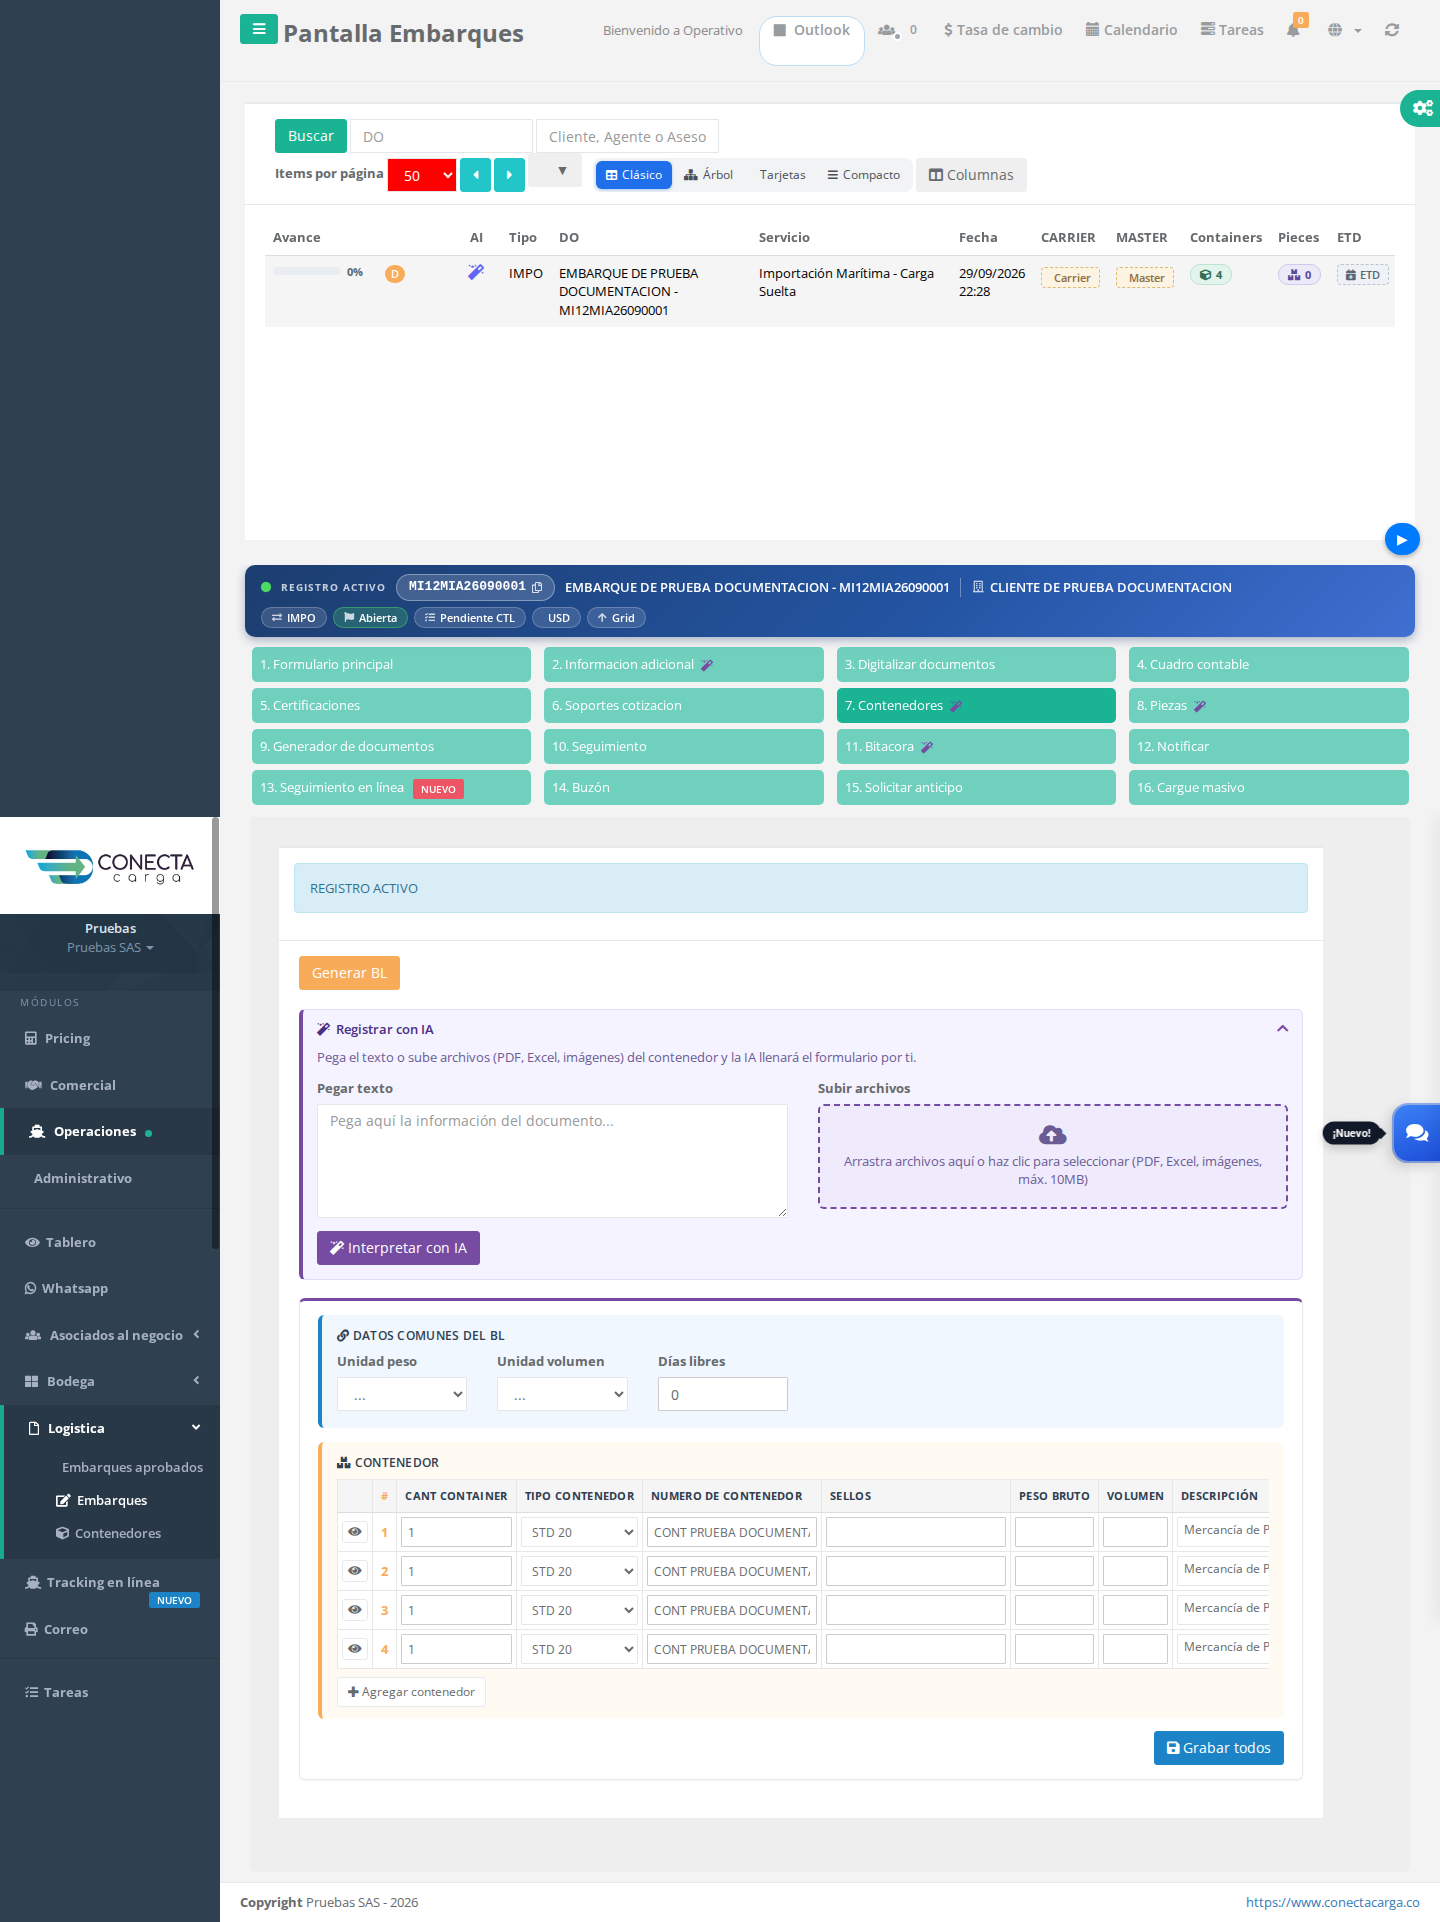This screenshot has height=1922, width=1440.
Task: Open tab 8. Piezas
Action: 1268,705
